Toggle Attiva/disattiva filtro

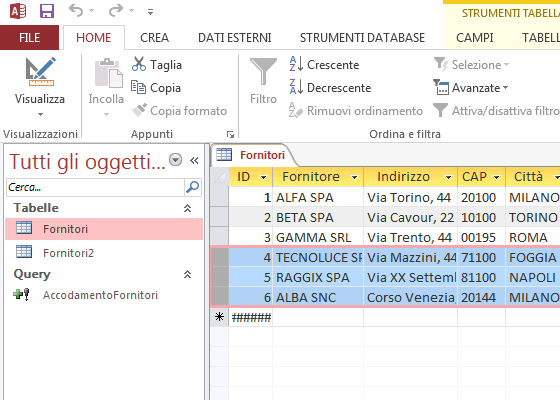(496, 111)
